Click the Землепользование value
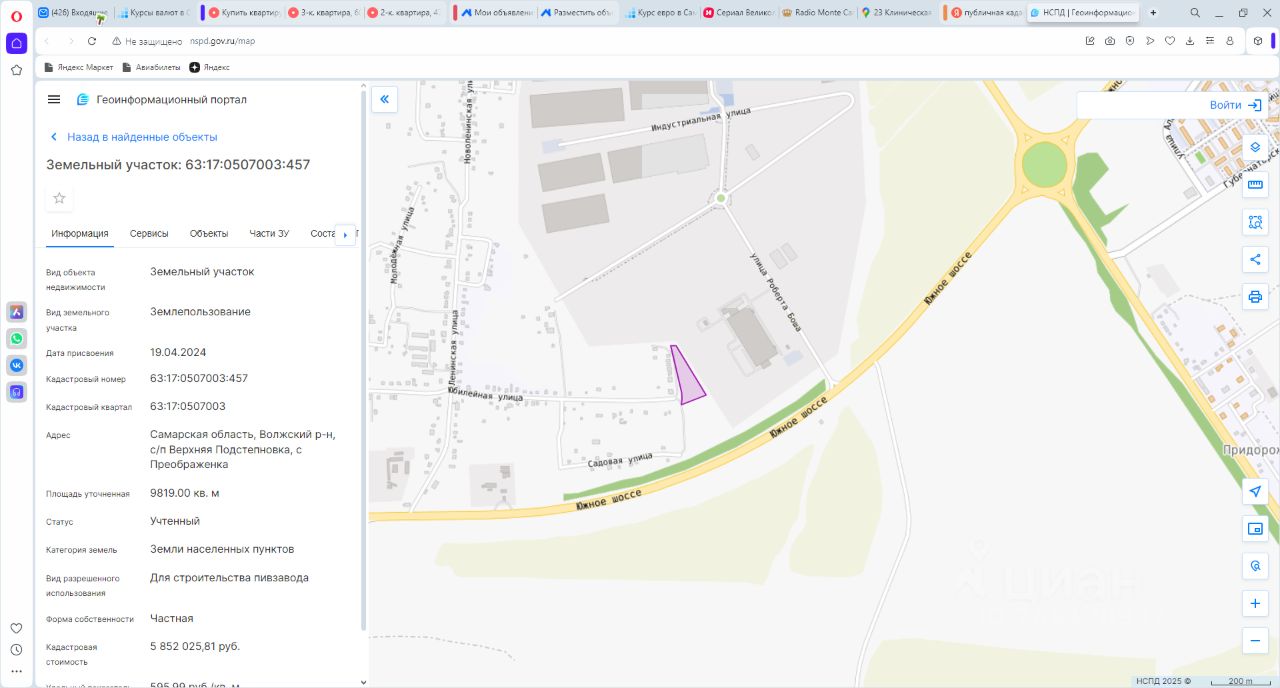Screen dimensions: 1280x688 click(200, 311)
